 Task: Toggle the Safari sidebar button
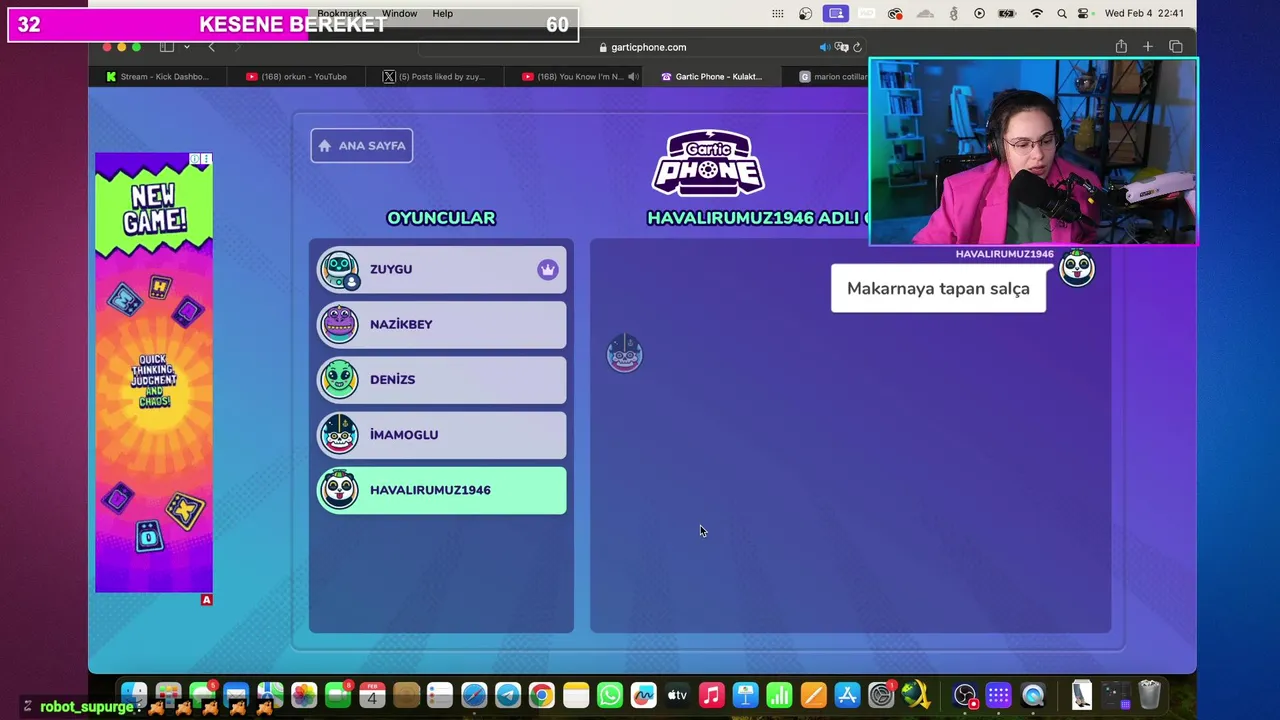pyautogui.click(x=167, y=47)
